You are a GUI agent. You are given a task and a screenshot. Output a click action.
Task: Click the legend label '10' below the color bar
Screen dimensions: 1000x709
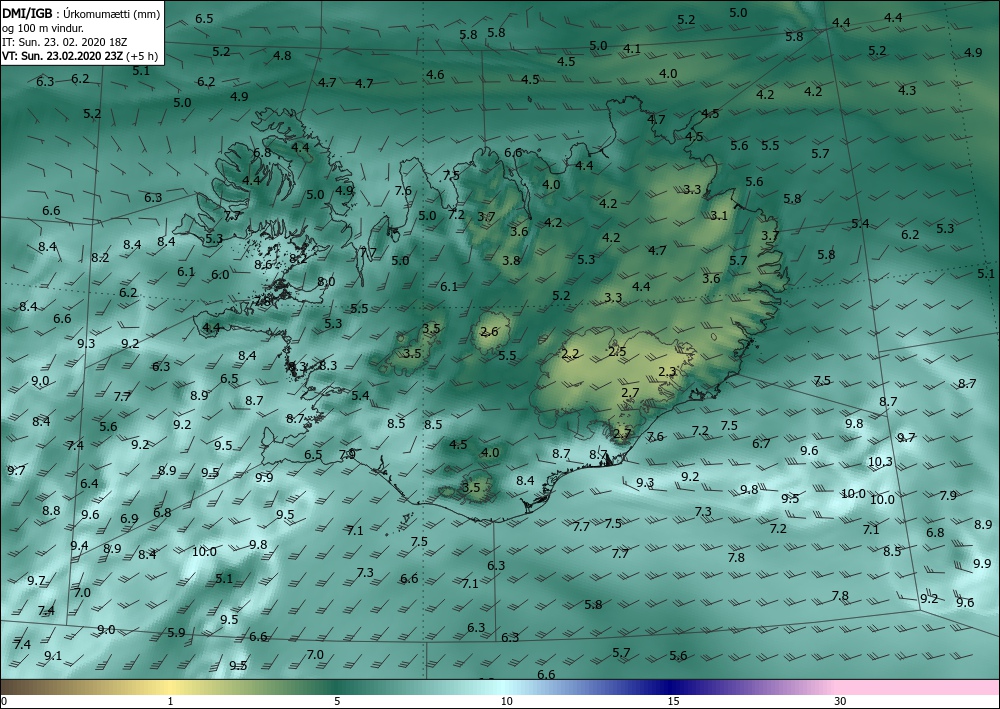506,702
